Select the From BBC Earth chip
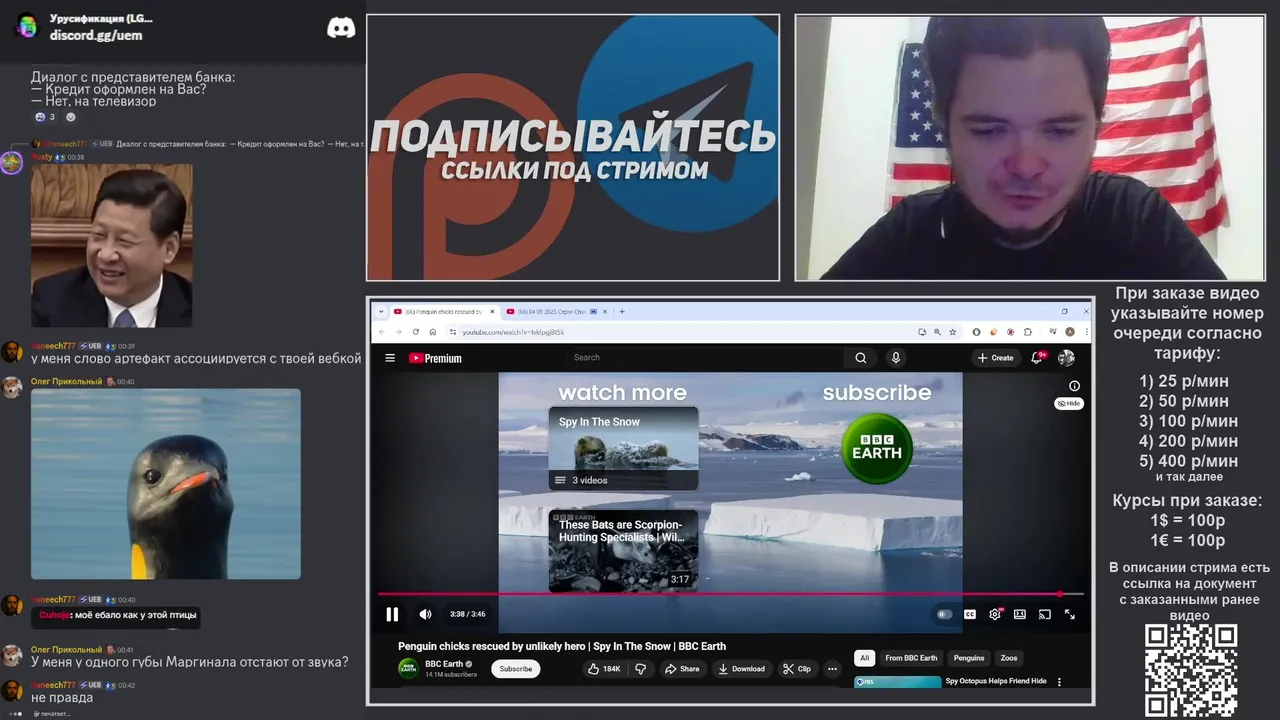Image resolution: width=1280 pixels, height=720 pixels. pos(911,658)
